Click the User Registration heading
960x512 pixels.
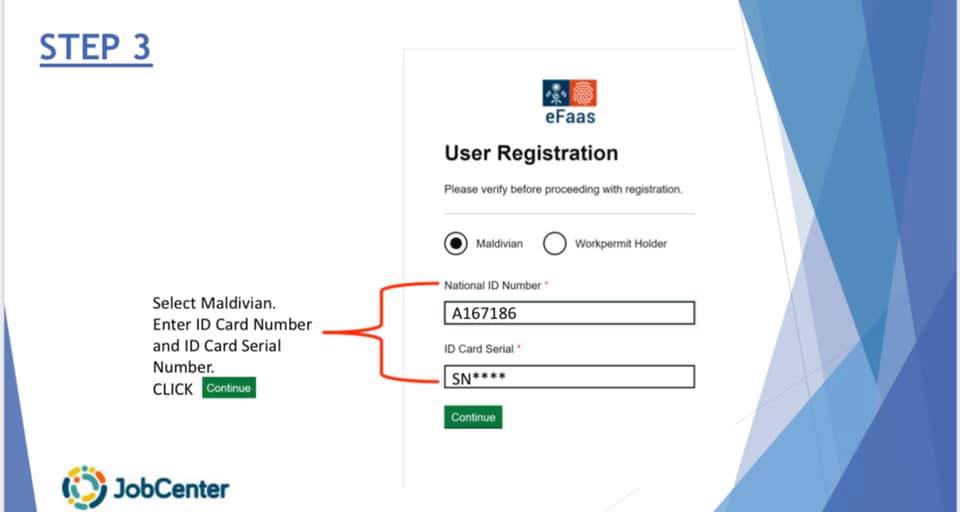click(531, 153)
